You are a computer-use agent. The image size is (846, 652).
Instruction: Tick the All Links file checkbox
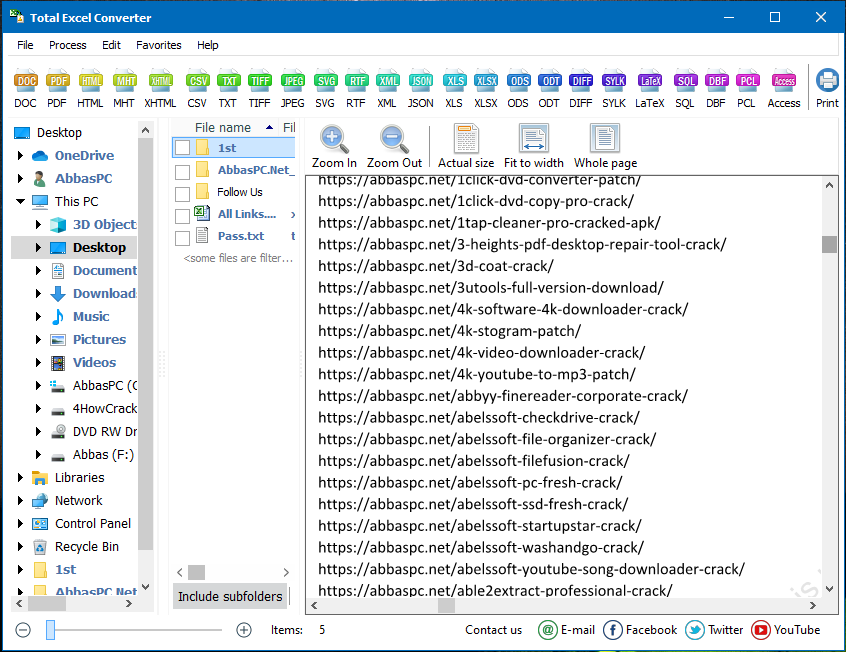point(182,216)
